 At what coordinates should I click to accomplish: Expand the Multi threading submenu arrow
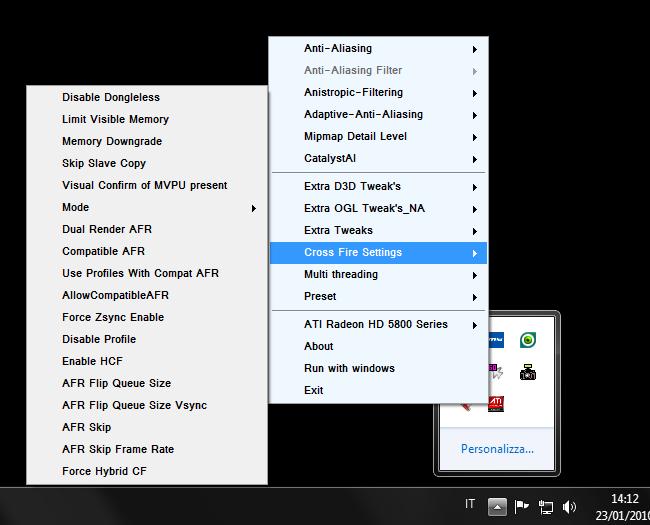475,275
